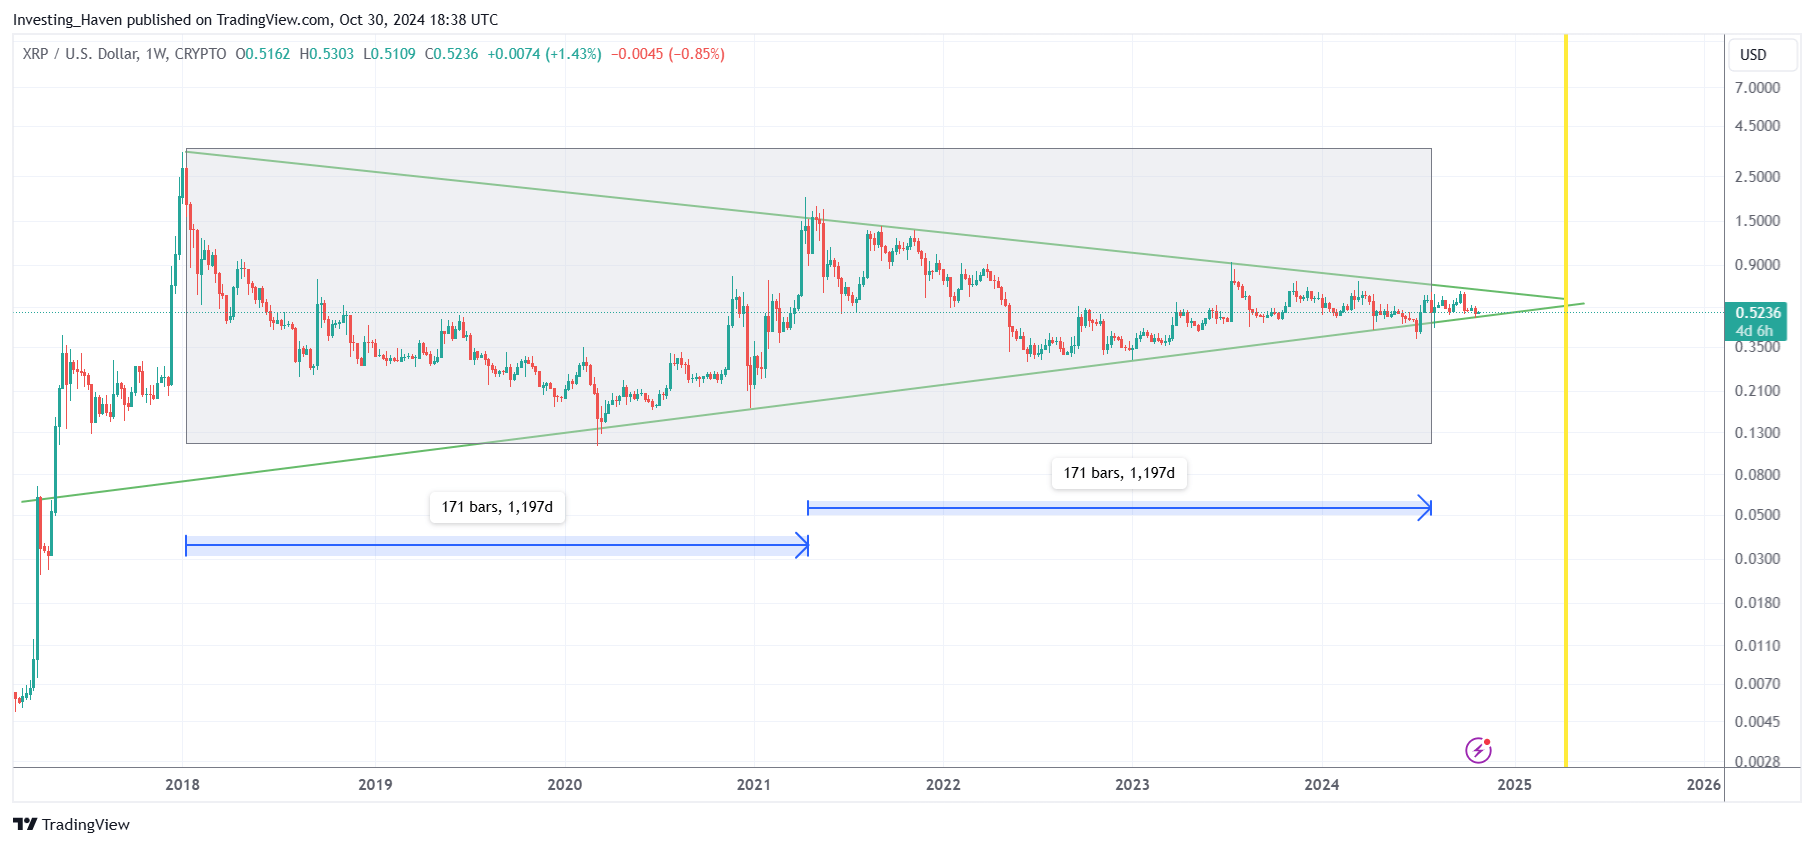Click the 2026 time axis label

tap(1703, 785)
